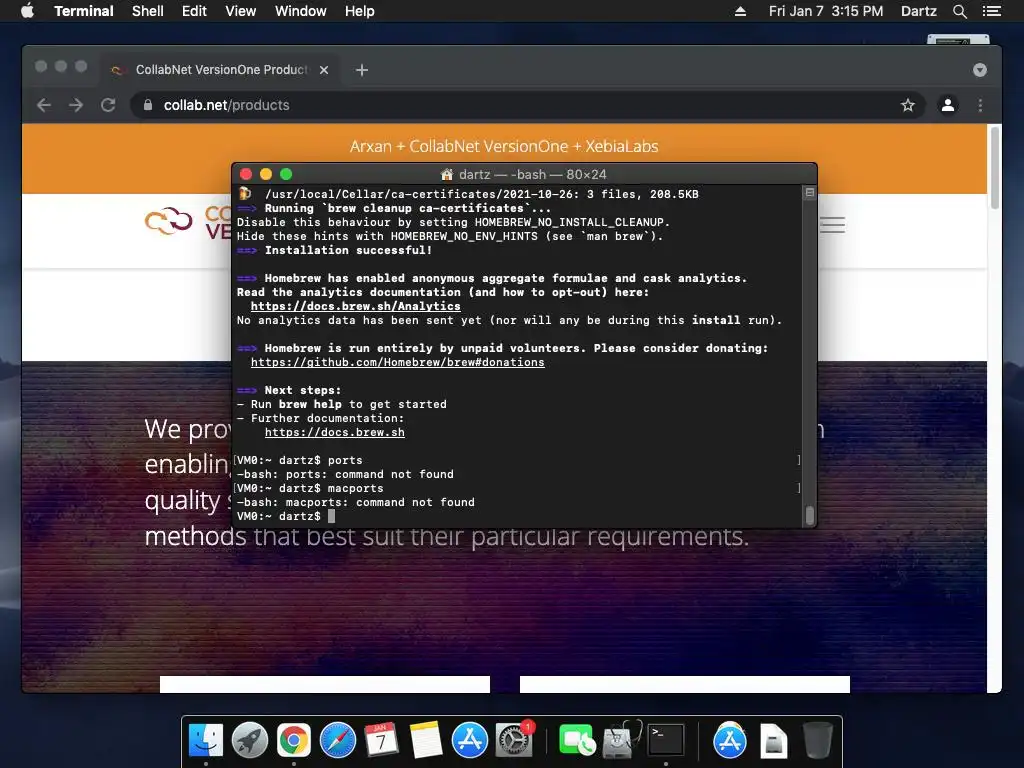1024x768 pixels.
Task: Open Notification Center list icon
Action: tap(991, 11)
